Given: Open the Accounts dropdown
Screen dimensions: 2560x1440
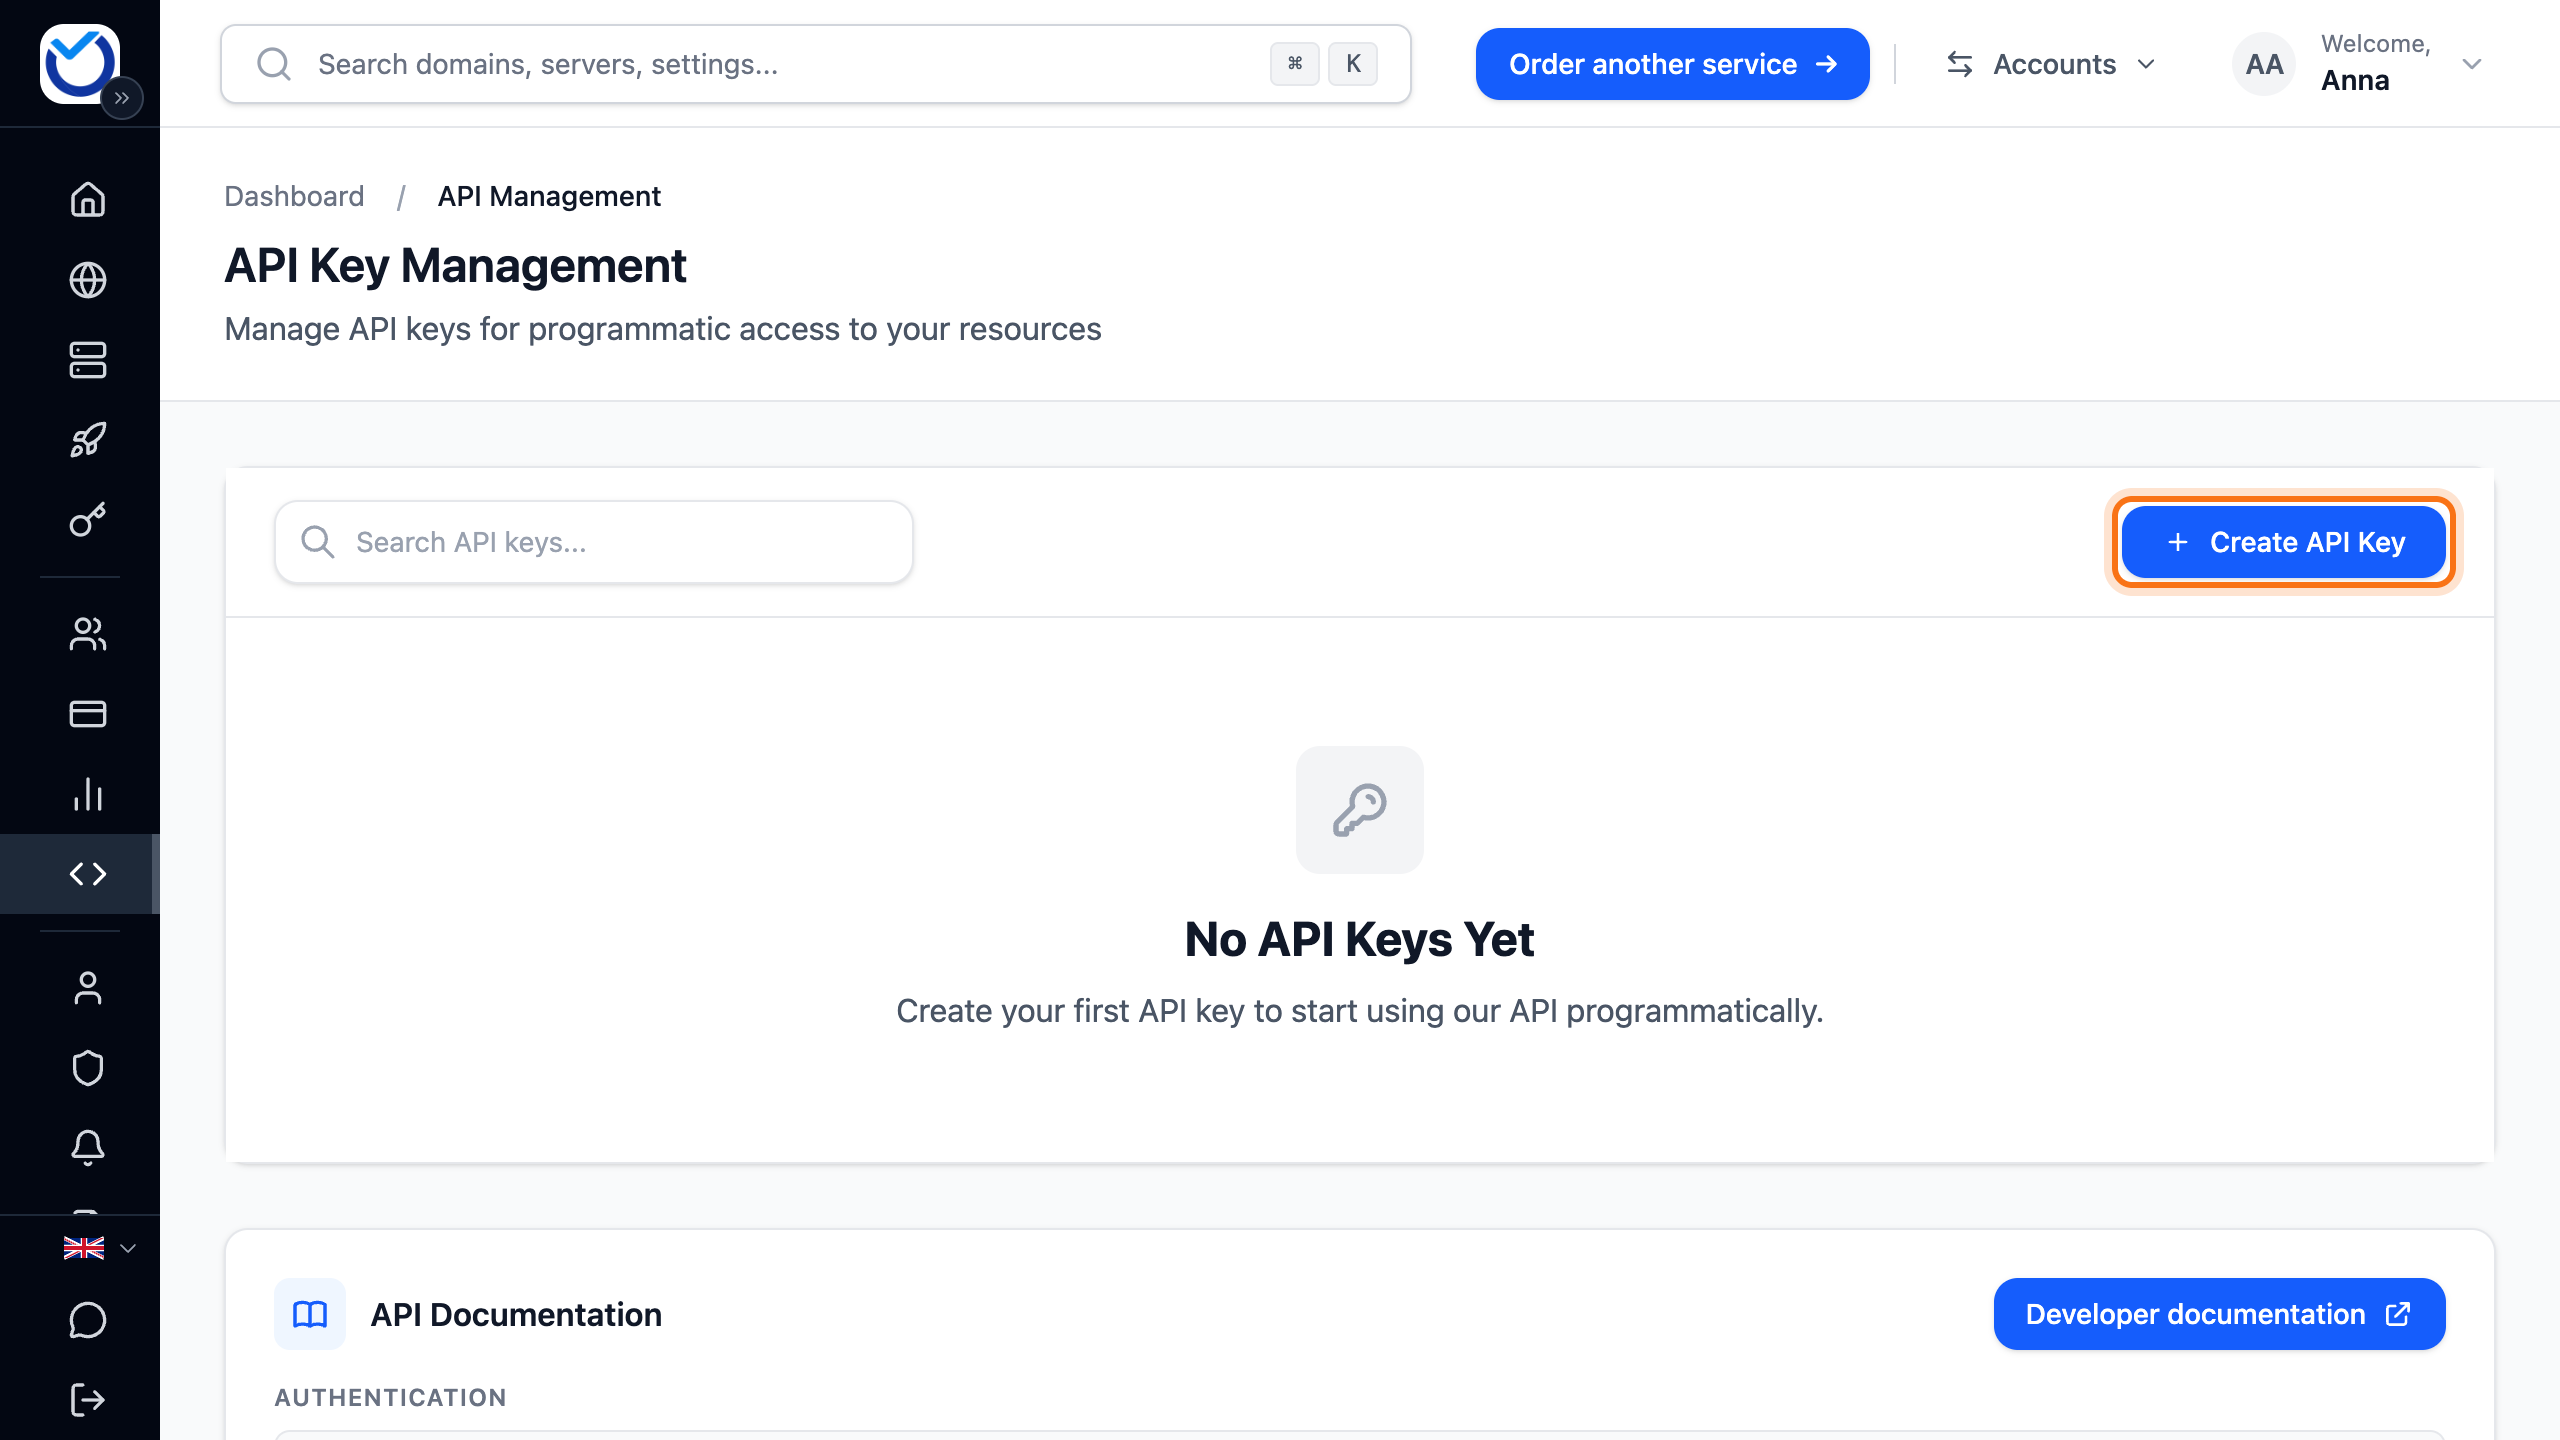Looking at the screenshot, I should tap(2050, 64).
